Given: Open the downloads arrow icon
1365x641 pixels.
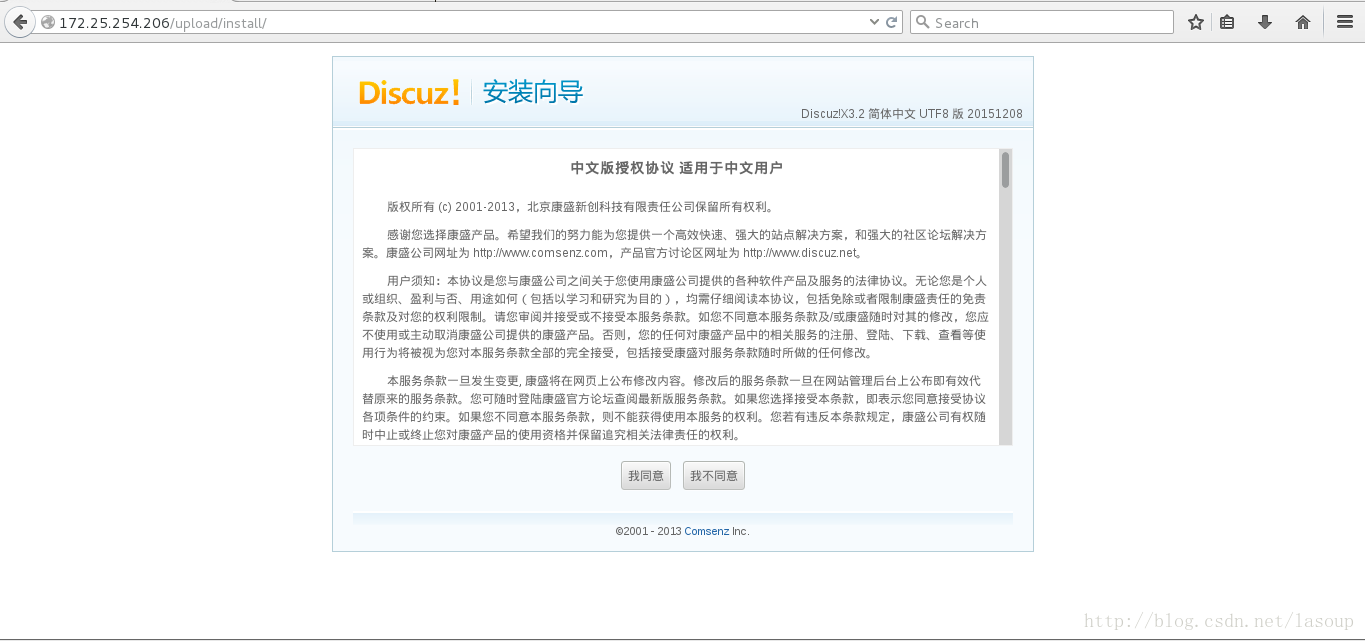Looking at the screenshot, I should click(1265, 22).
